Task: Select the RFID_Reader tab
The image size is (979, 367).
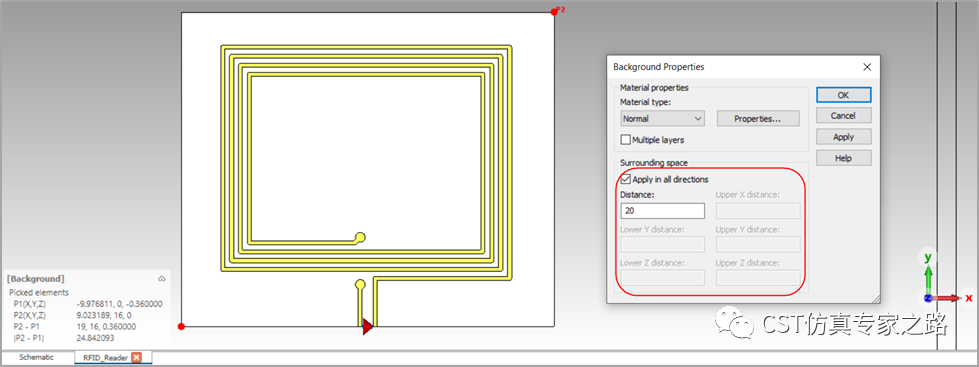Action: pos(106,358)
